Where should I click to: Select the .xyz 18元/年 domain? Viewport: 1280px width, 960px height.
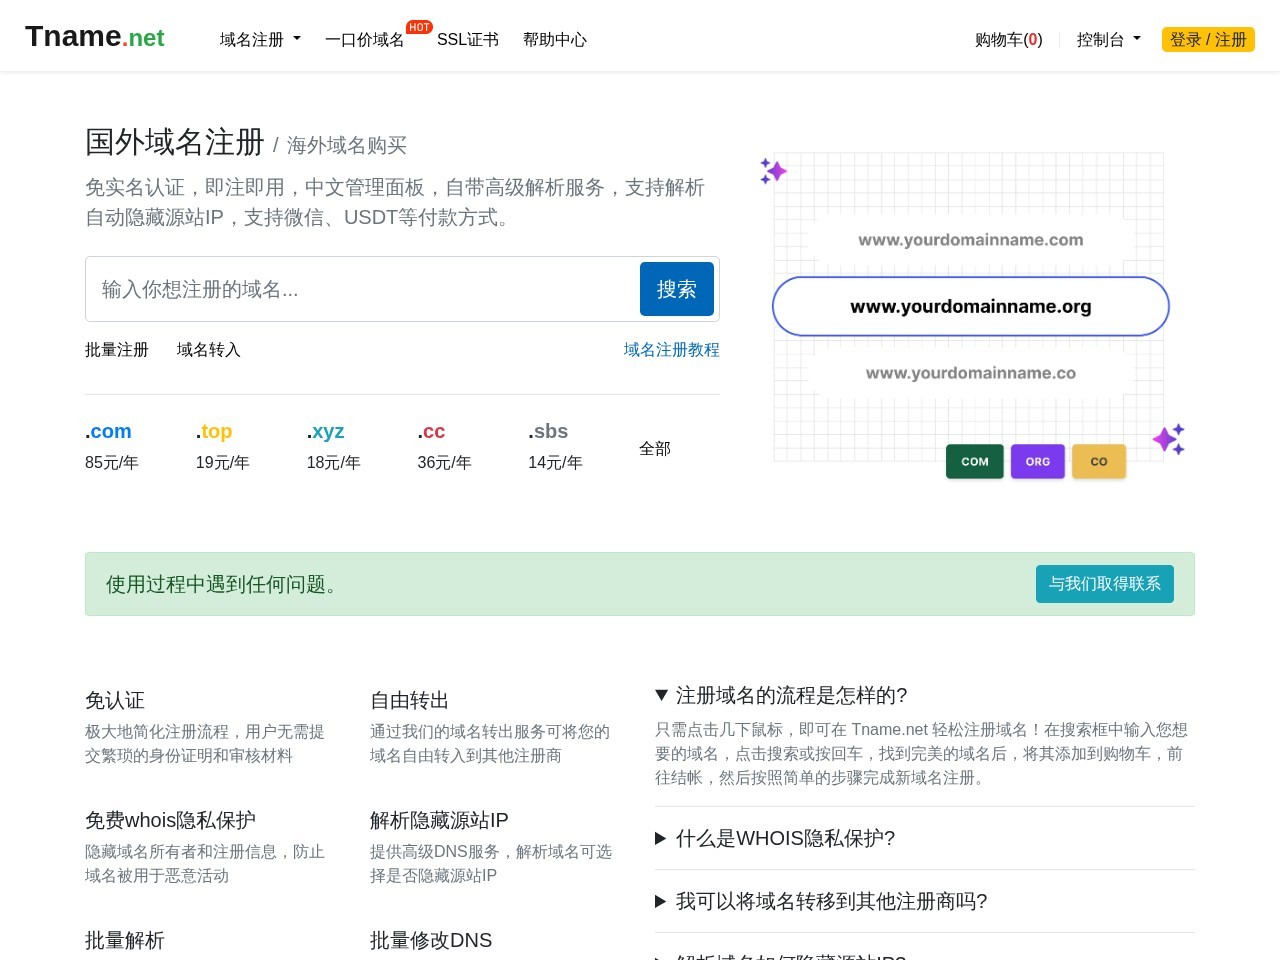[x=334, y=447]
